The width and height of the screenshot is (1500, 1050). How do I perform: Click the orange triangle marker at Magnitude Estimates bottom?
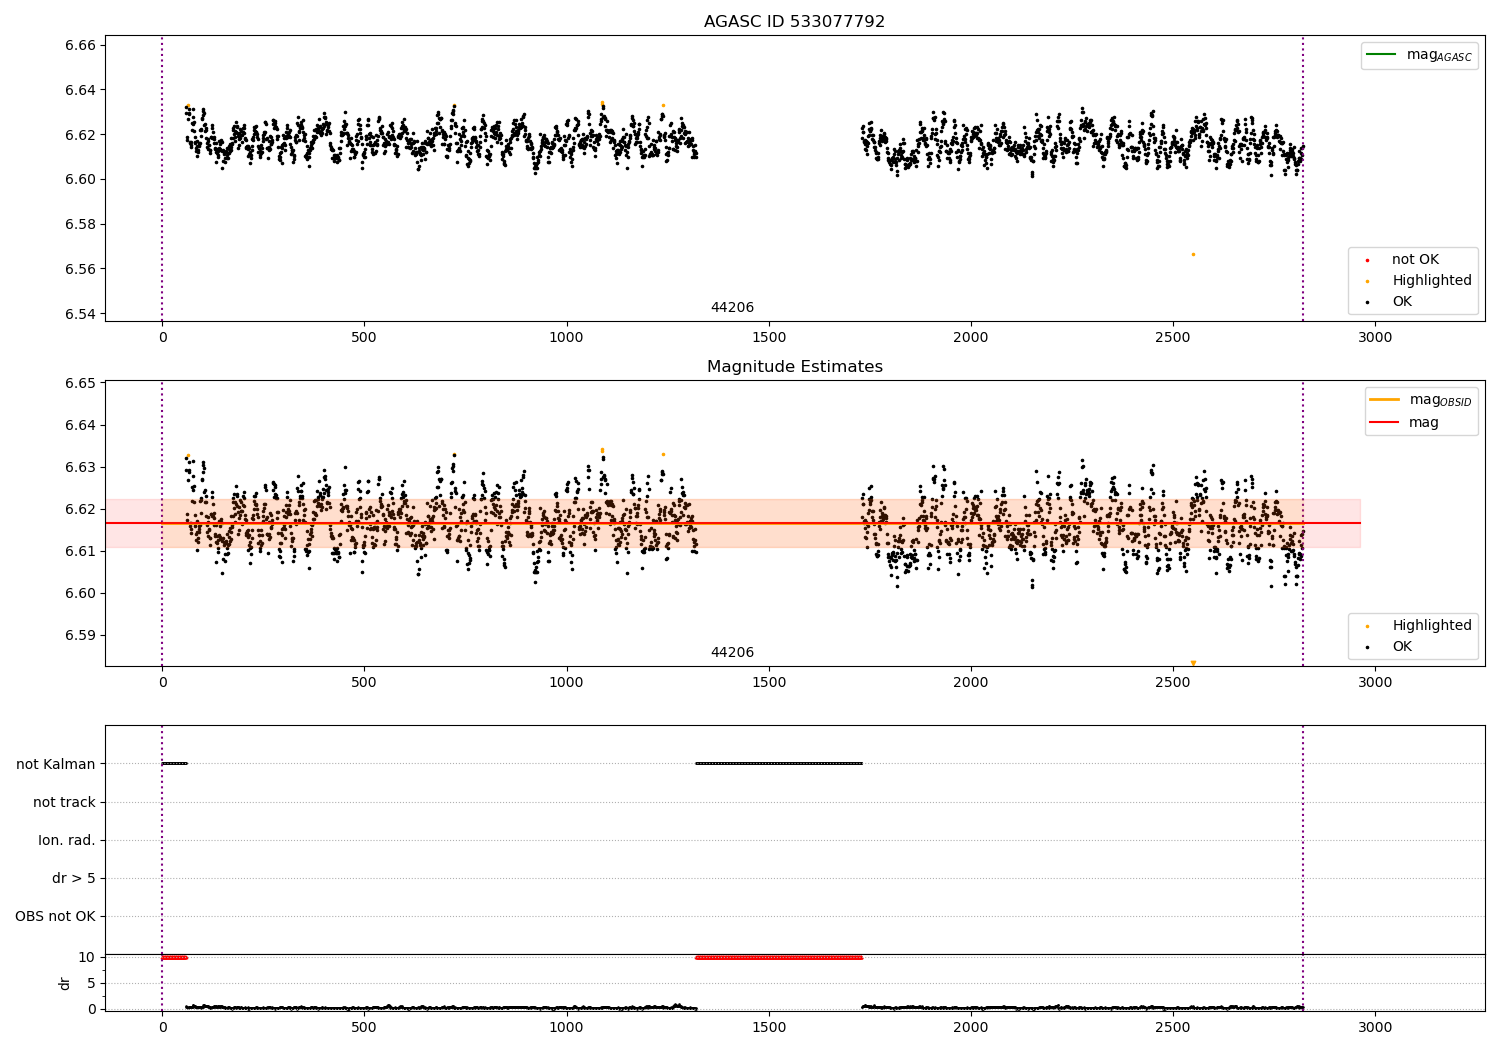tap(1193, 663)
